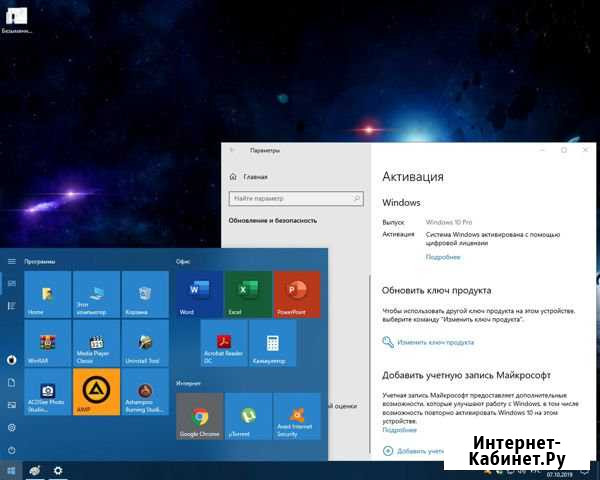Open user account avatar in Start rail
This screenshot has width=600, height=480.
click(12, 360)
